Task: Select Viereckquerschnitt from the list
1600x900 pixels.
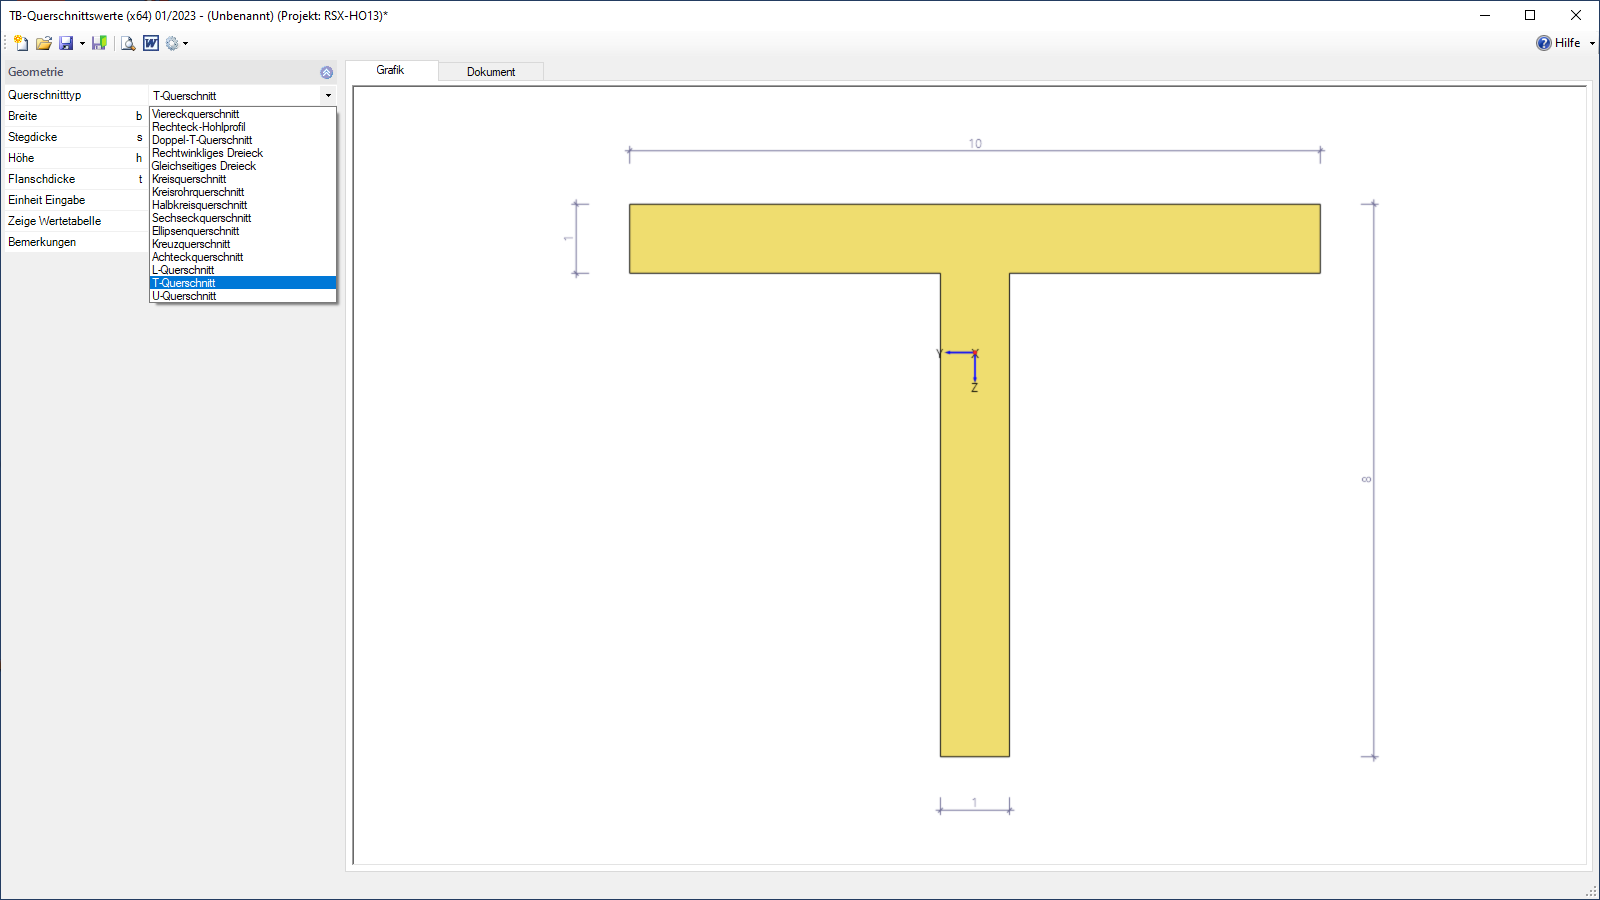Action: coord(242,114)
